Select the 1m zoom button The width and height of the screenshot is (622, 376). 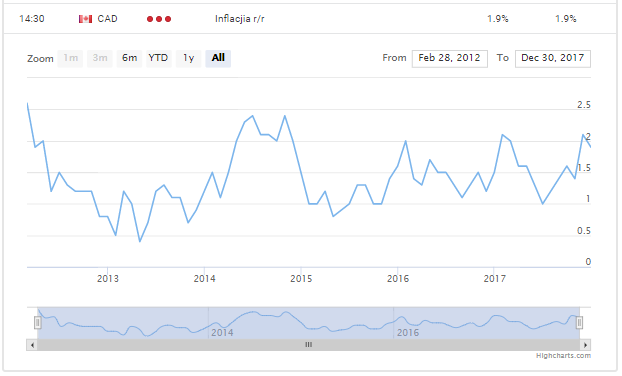click(70, 58)
